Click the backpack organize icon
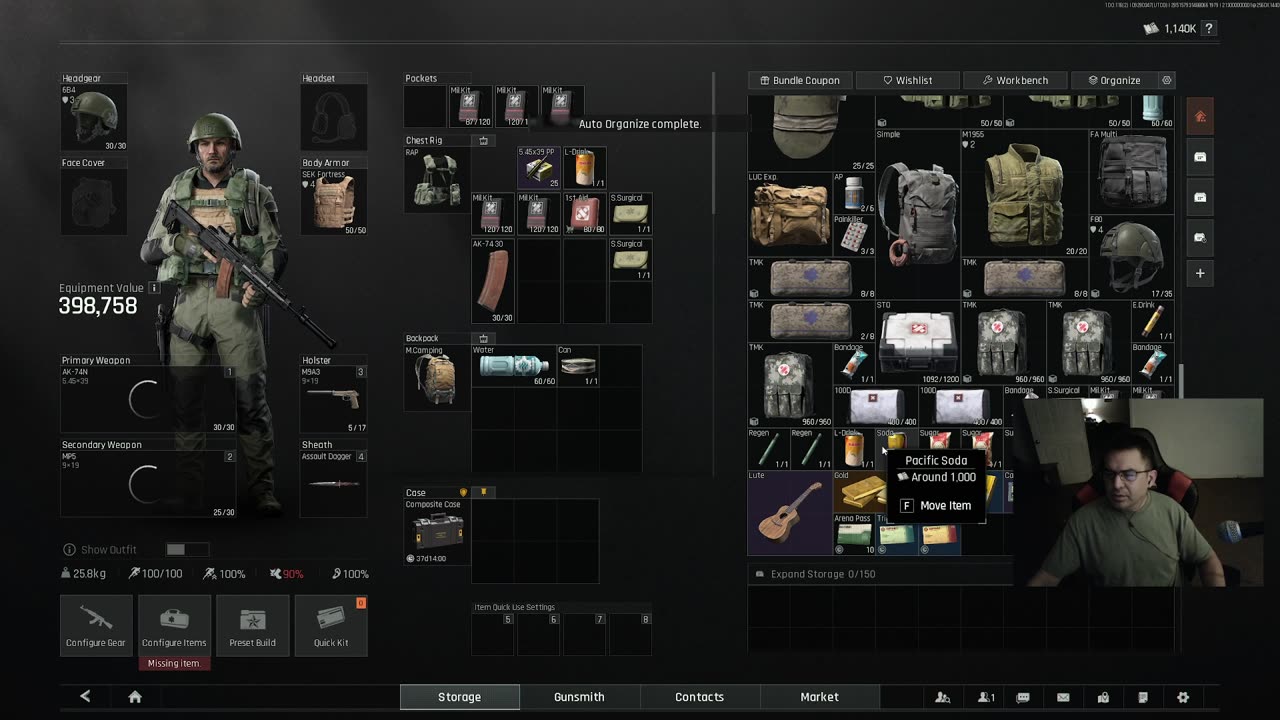The image size is (1280, 720). click(484, 339)
